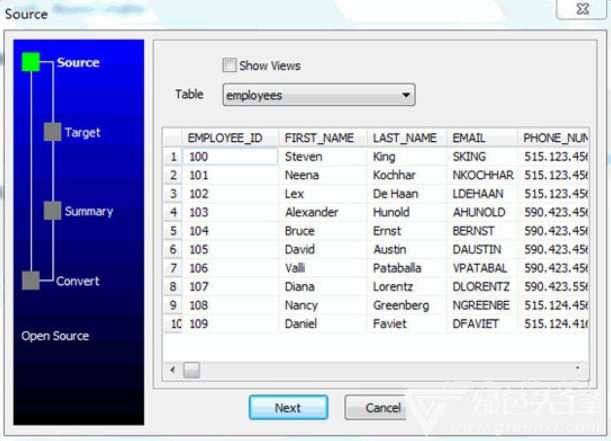Click the Next button
611x441 pixels.
pos(288,407)
